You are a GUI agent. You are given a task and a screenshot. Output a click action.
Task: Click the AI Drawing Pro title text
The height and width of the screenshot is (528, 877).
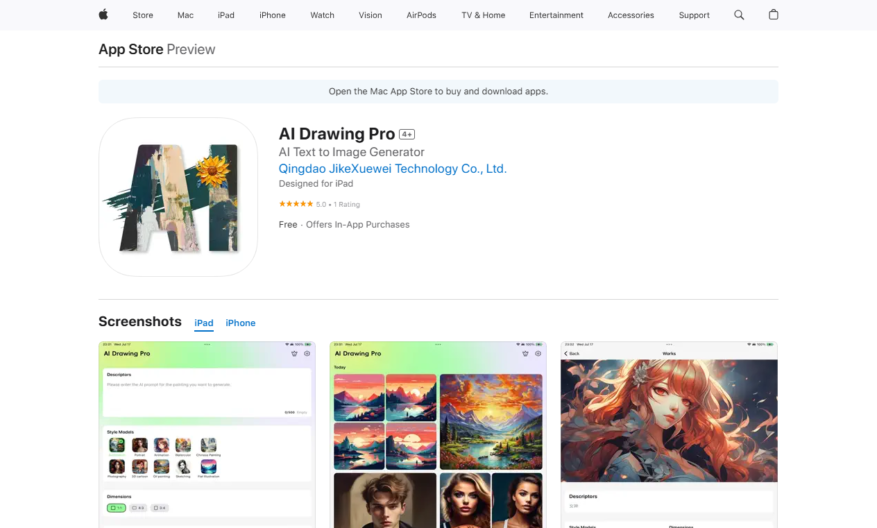(x=337, y=134)
